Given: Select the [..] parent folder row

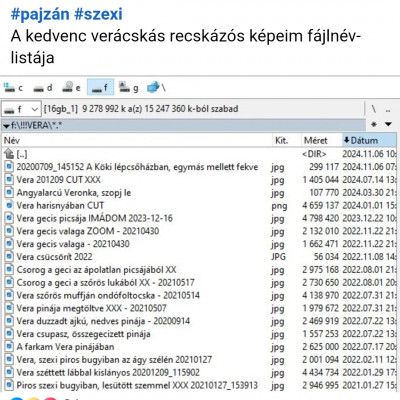Looking at the screenshot, I should 200,154.
